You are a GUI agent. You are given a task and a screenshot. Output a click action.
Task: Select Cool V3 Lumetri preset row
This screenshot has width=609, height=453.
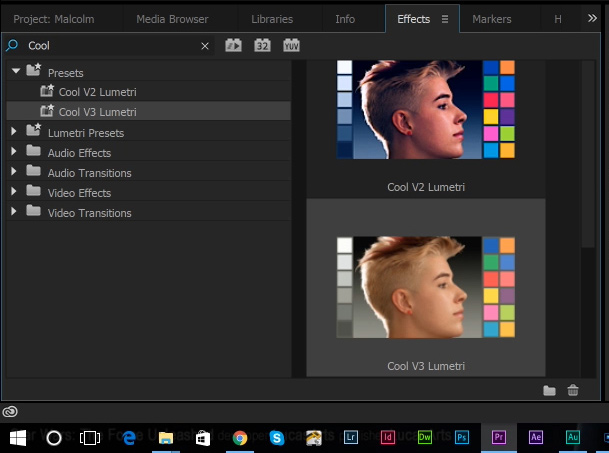149,112
